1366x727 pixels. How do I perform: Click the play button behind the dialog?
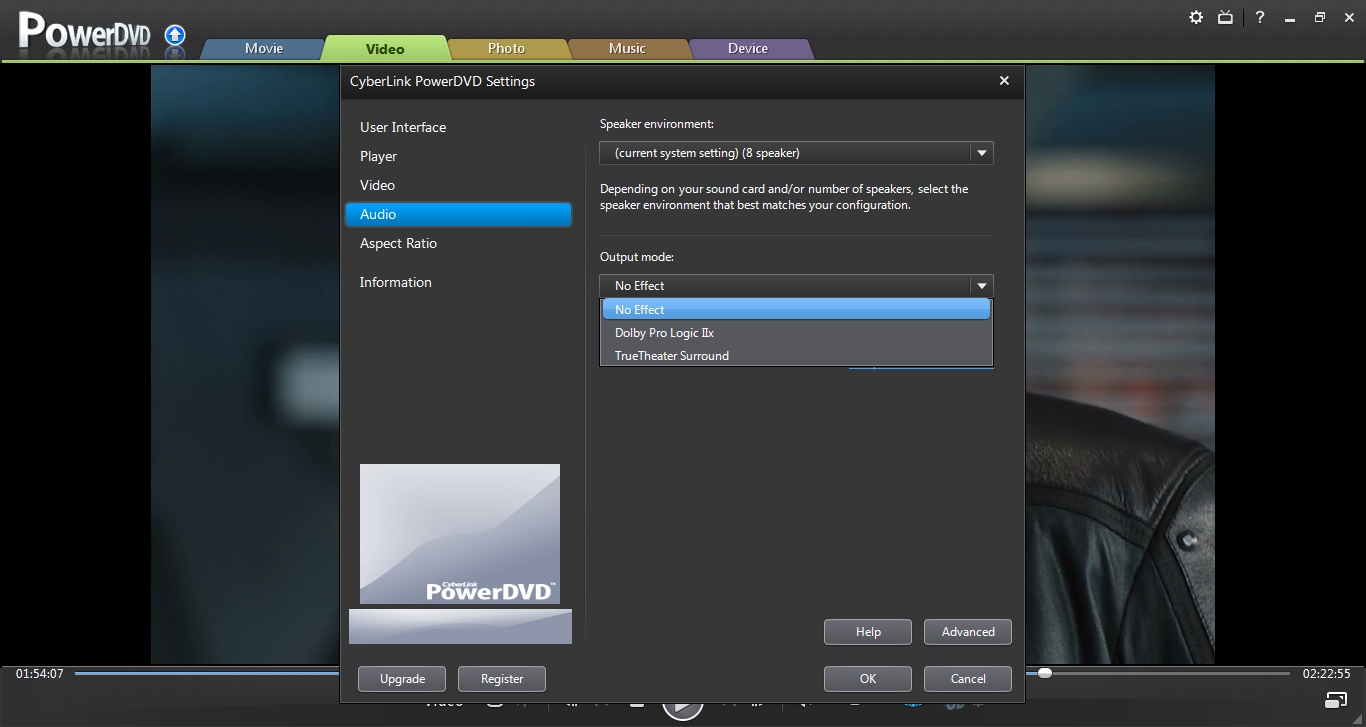682,710
